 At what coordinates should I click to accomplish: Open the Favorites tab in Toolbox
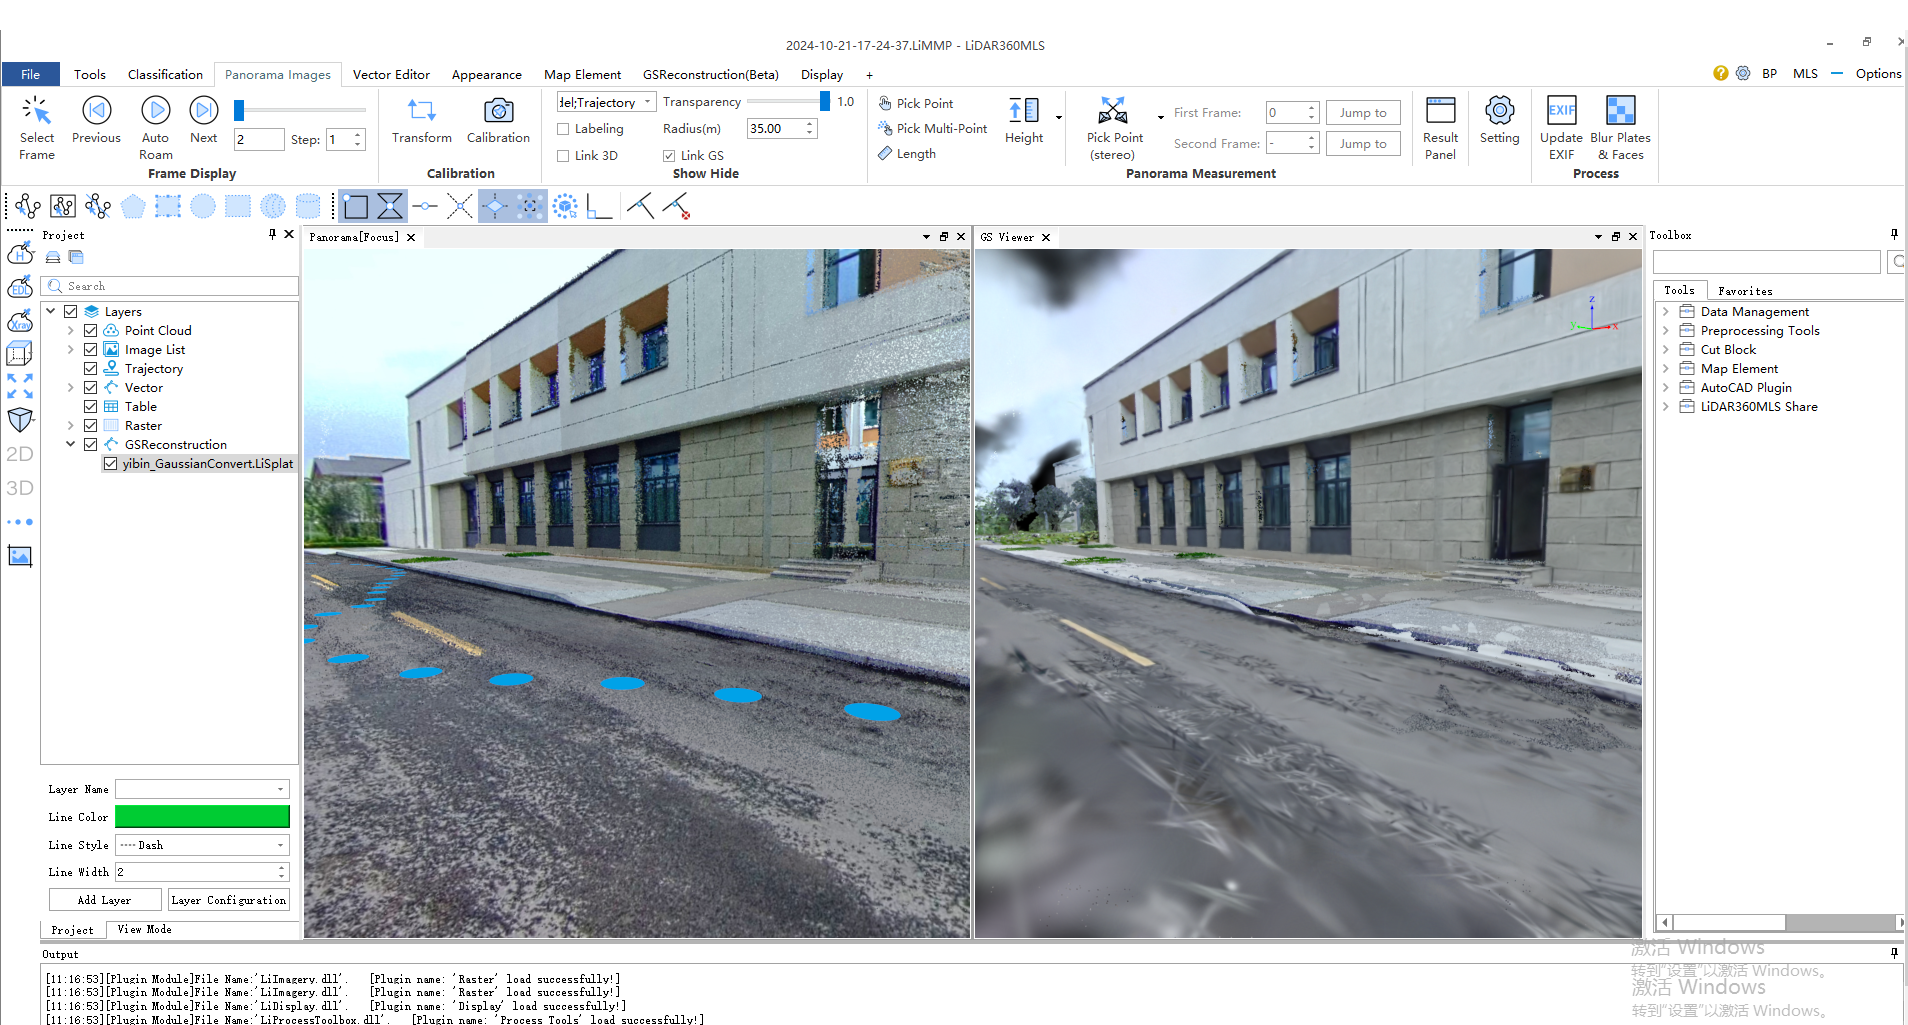1745,291
